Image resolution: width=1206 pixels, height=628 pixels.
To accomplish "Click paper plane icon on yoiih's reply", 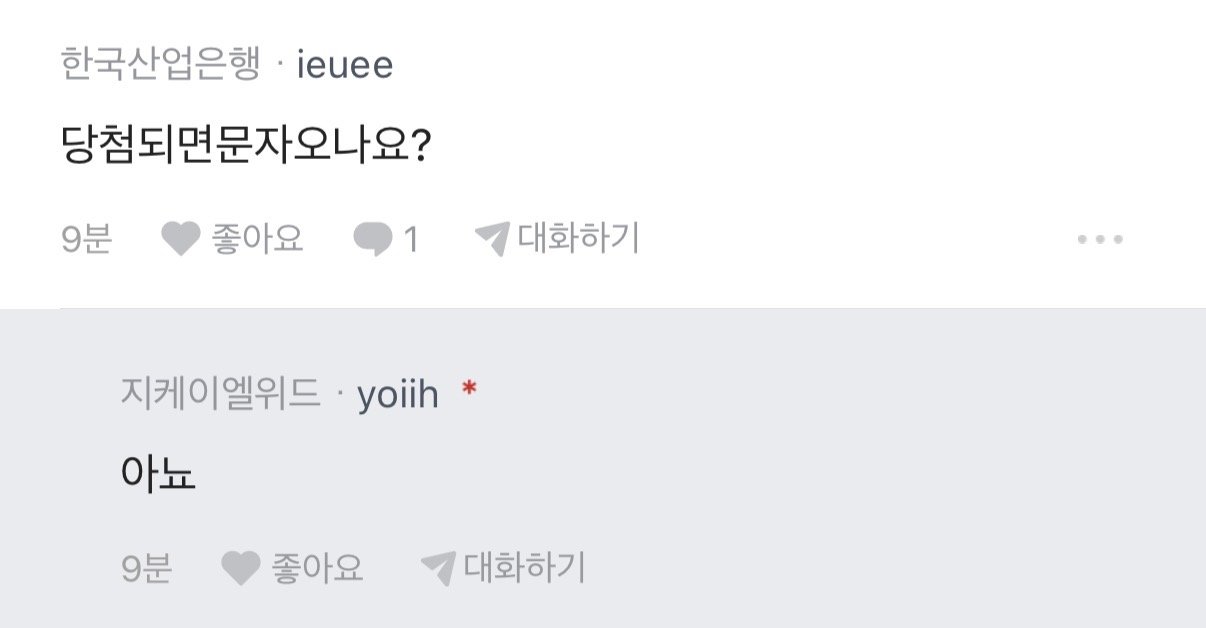I will pos(438,569).
